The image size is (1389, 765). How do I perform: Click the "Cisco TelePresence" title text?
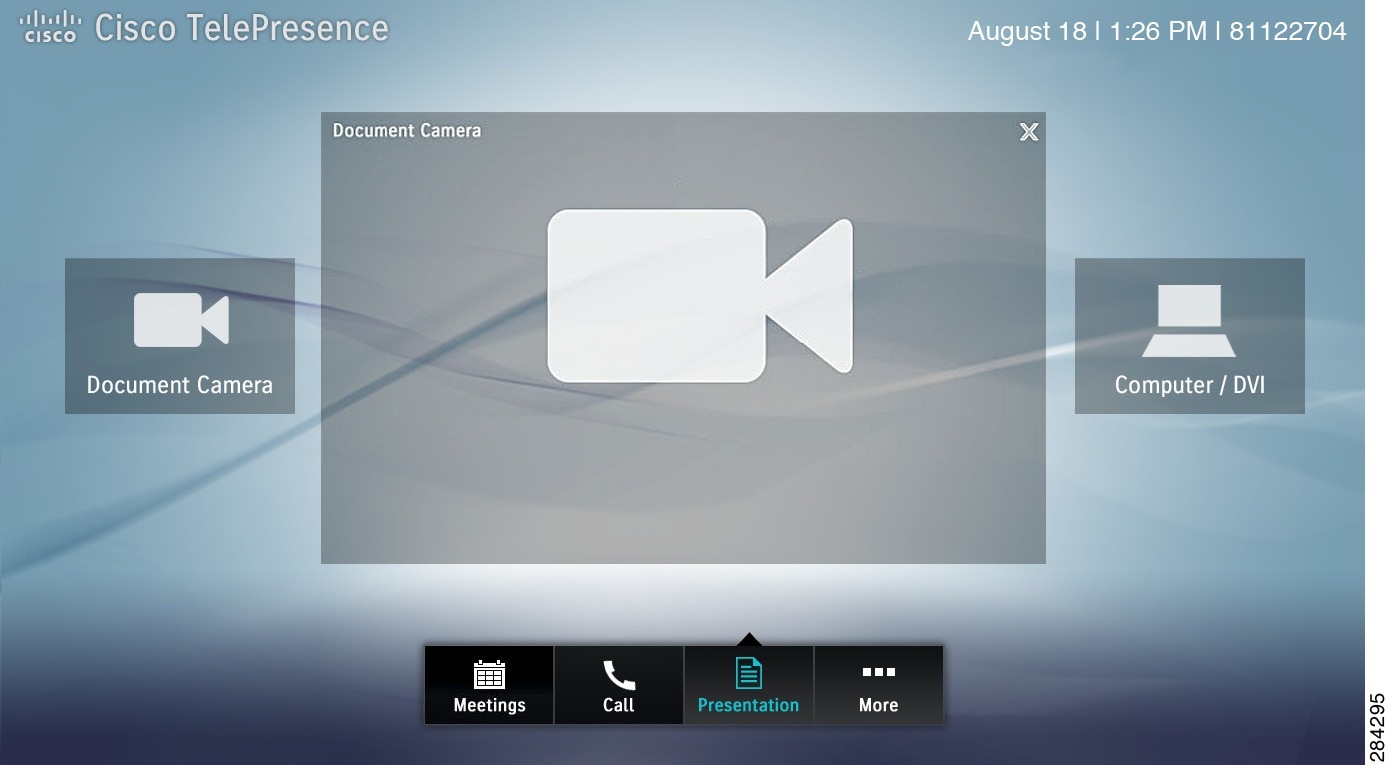coord(241,28)
